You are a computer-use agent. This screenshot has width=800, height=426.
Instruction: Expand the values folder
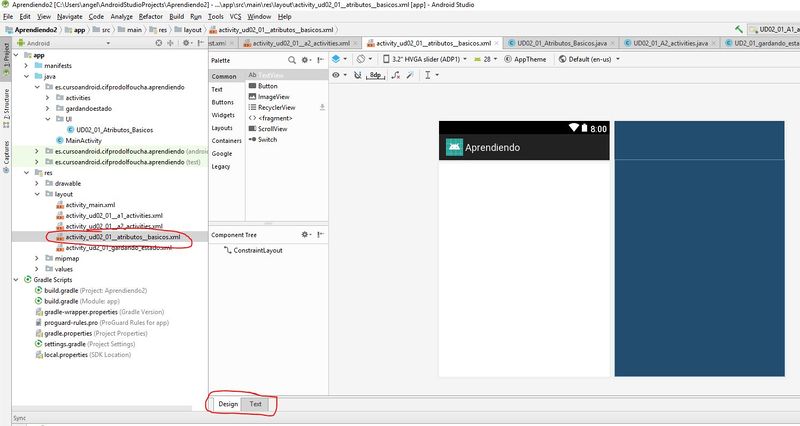coord(37,269)
